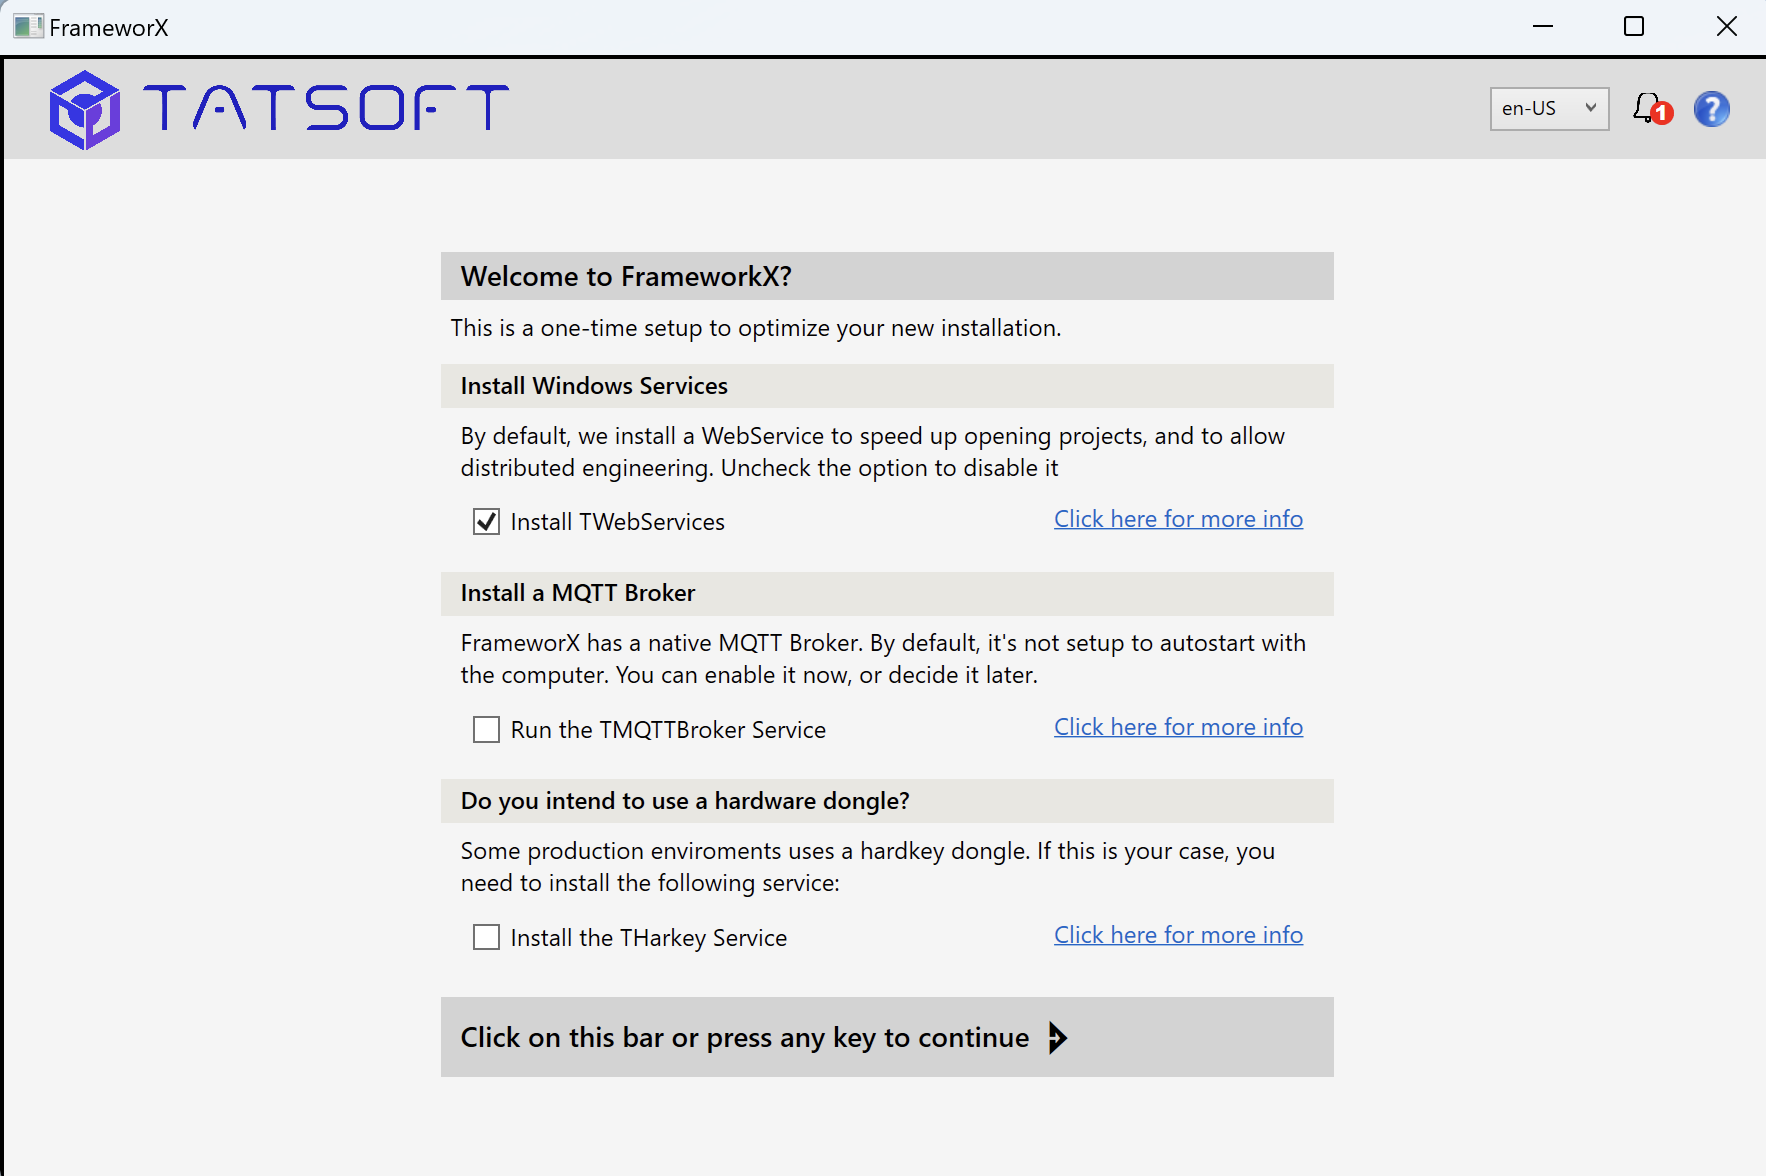Open the en-US language dropdown
The image size is (1766, 1176).
[x=1548, y=109]
